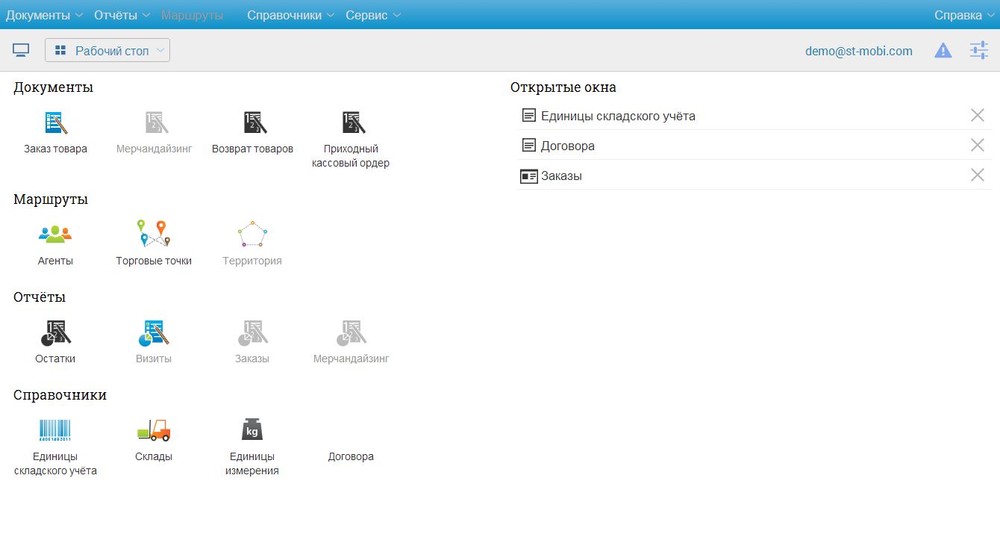Image resolution: width=1000 pixels, height=549 pixels.
Task: Open the Справочники menu
Action: click(290, 15)
